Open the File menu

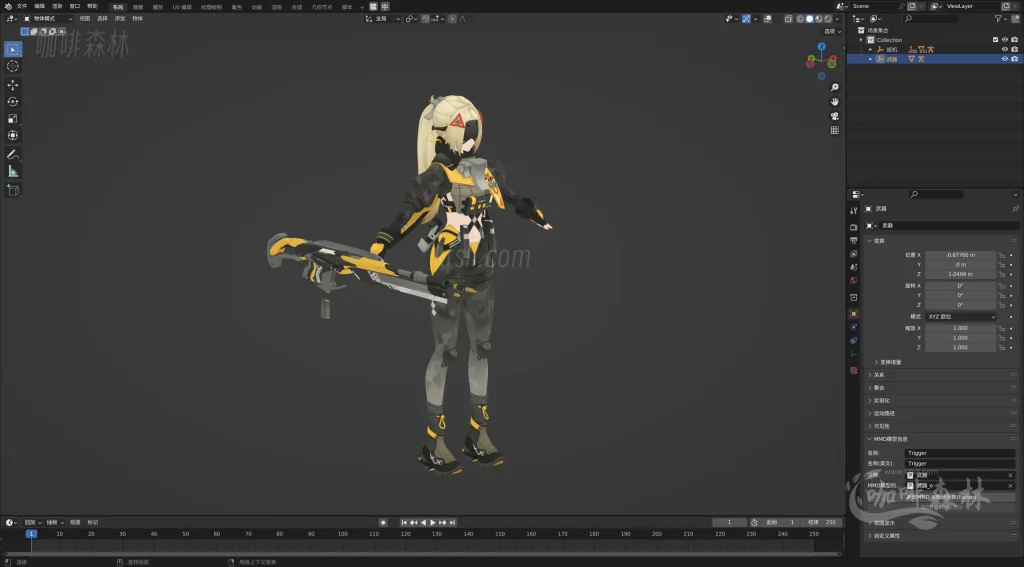tap(22, 7)
